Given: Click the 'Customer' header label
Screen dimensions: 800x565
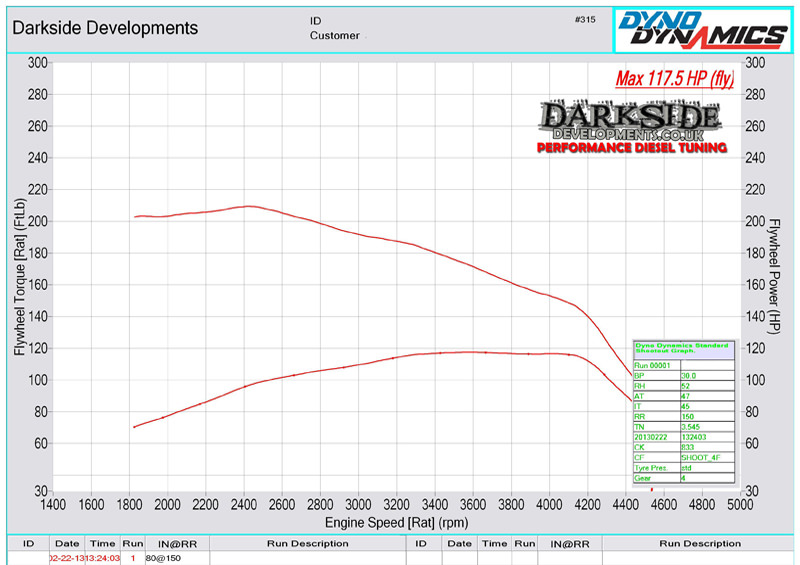Looking at the screenshot, I should (x=335, y=36).
